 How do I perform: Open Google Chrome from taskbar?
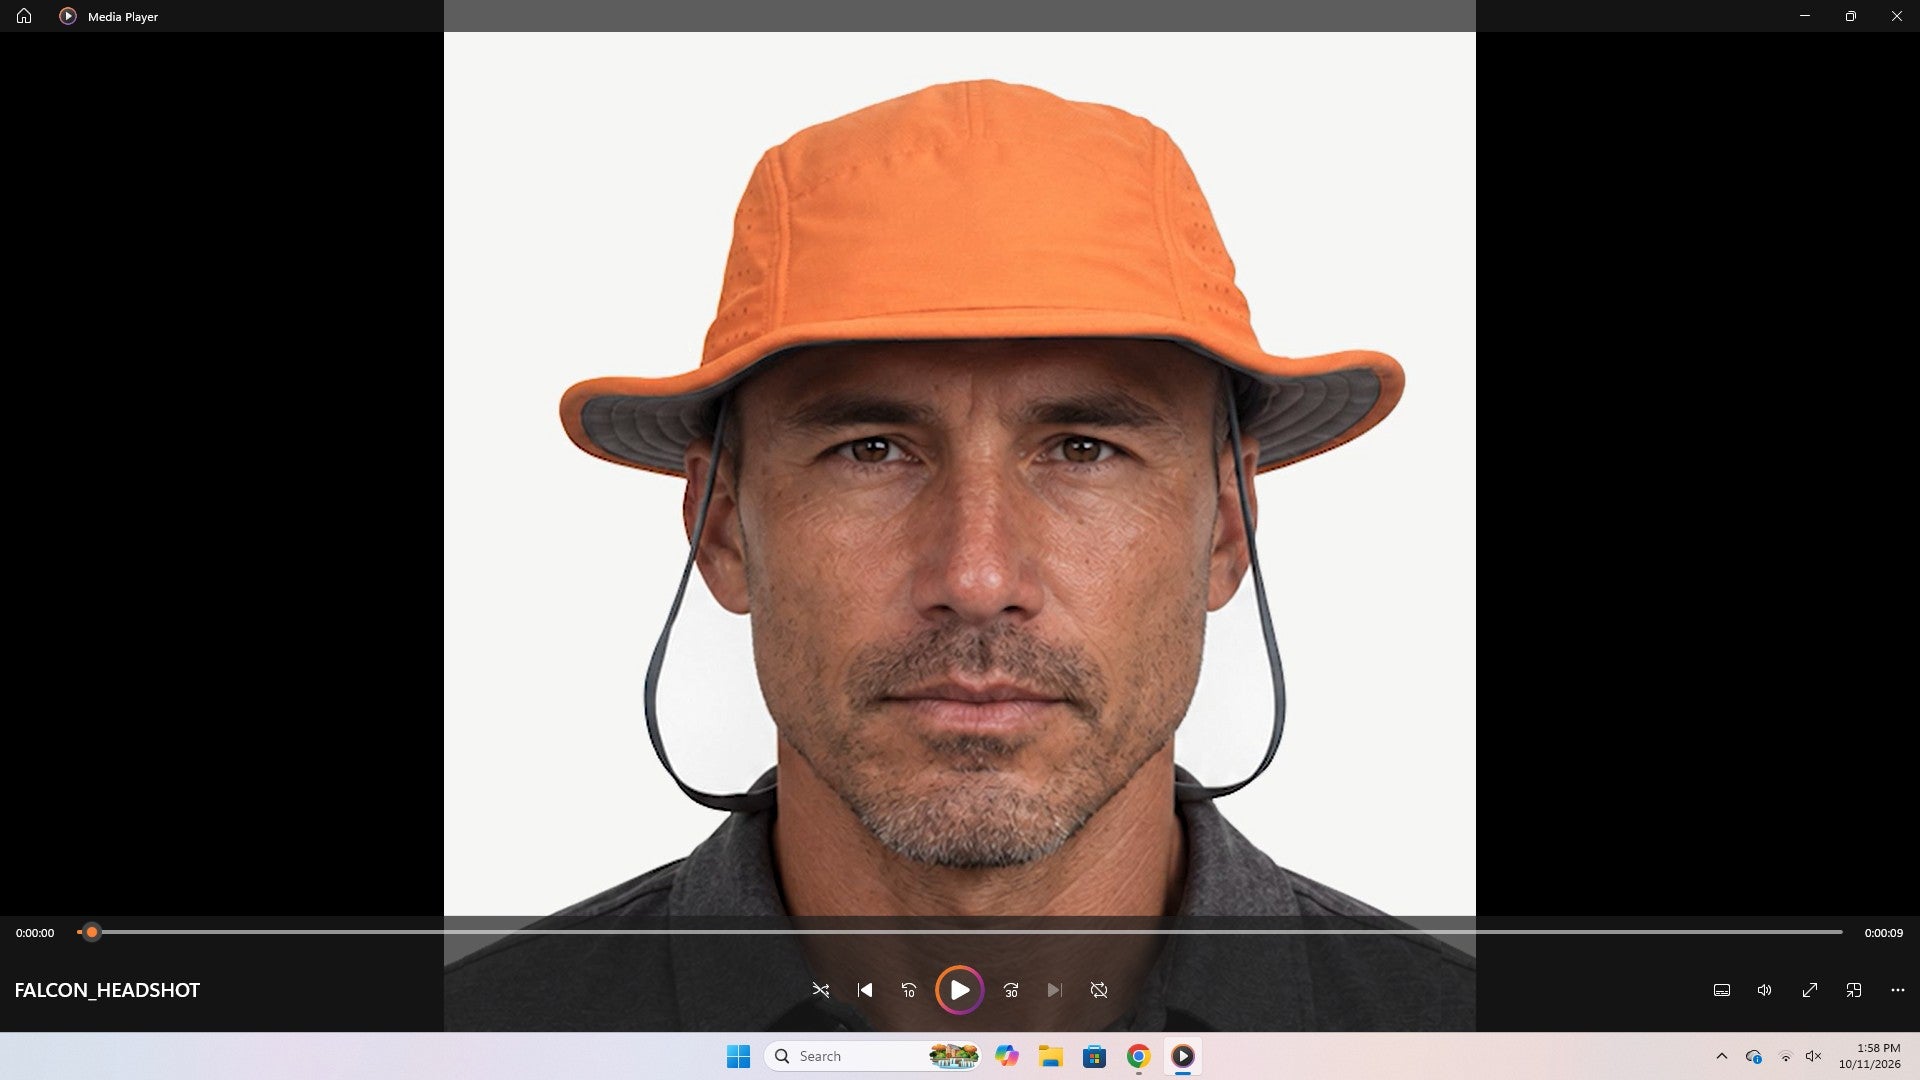1138,1056
